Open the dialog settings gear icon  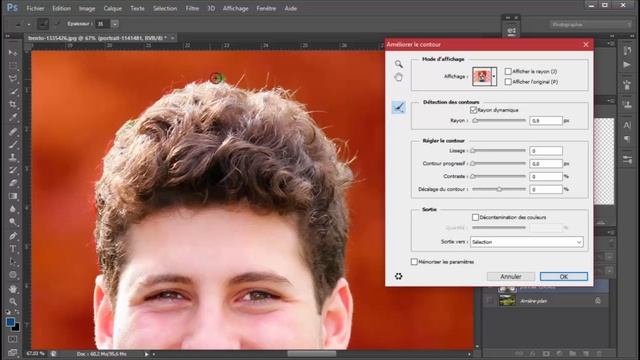[x=398, y=276]
